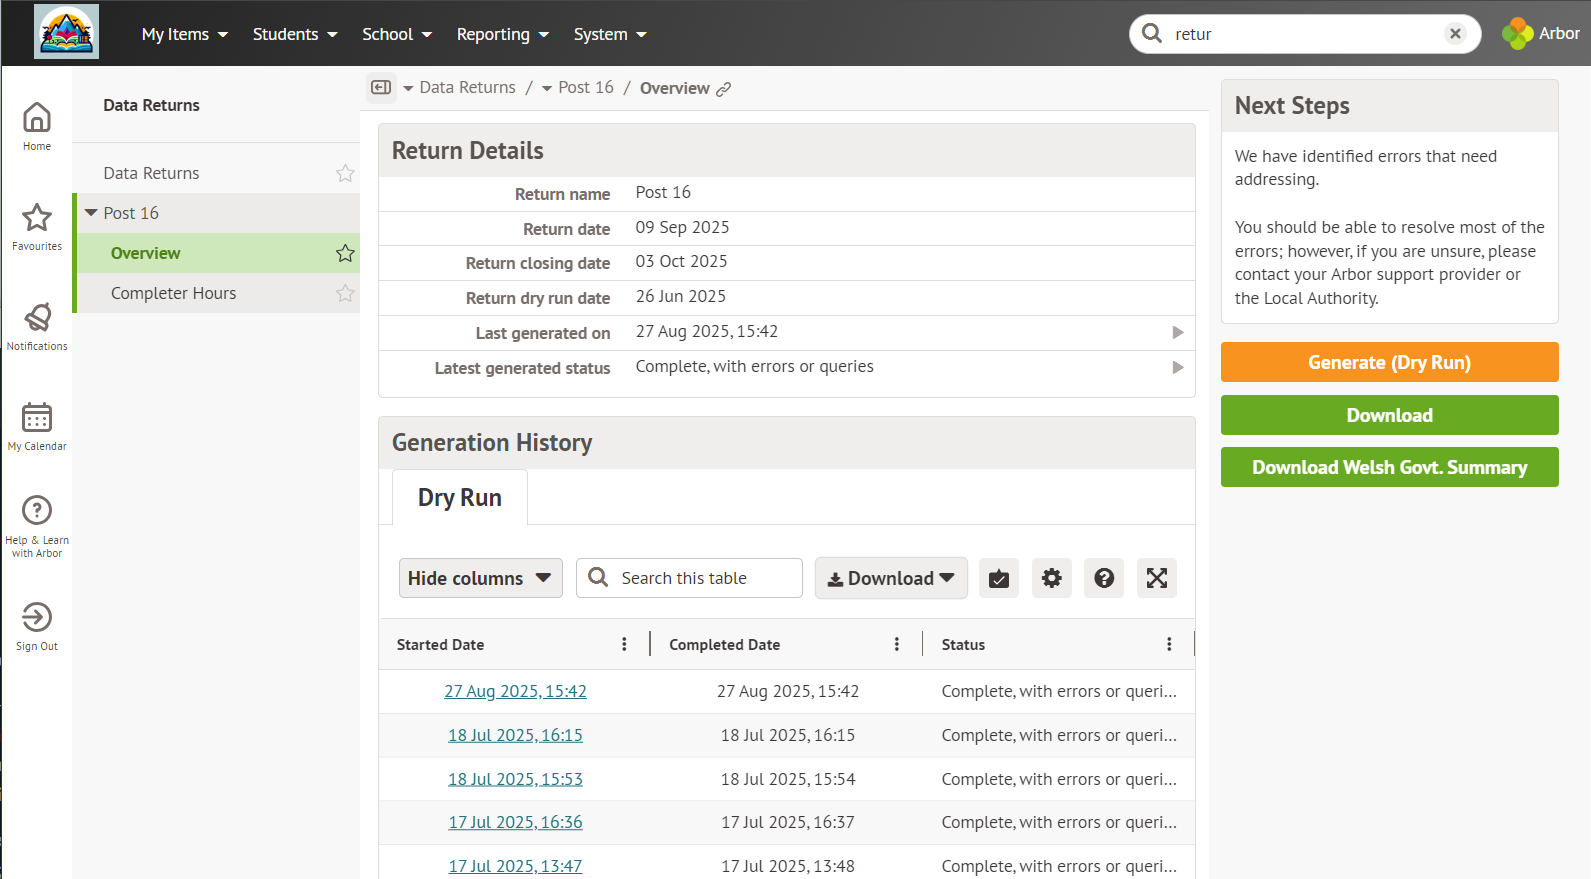
Task: Open the 27 Aug 2025, 15:42 run link
Action: point(515,691)
